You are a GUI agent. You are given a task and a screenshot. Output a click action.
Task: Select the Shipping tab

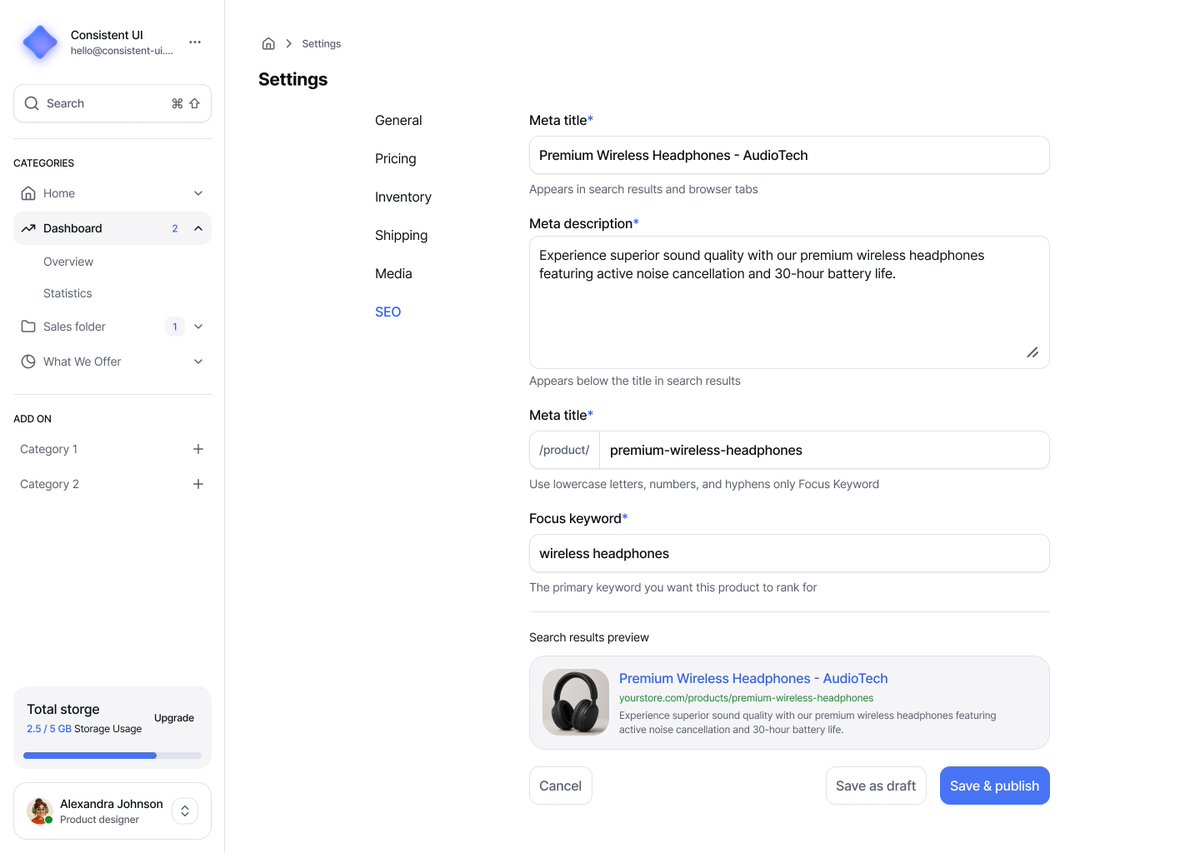pos(401,235)
